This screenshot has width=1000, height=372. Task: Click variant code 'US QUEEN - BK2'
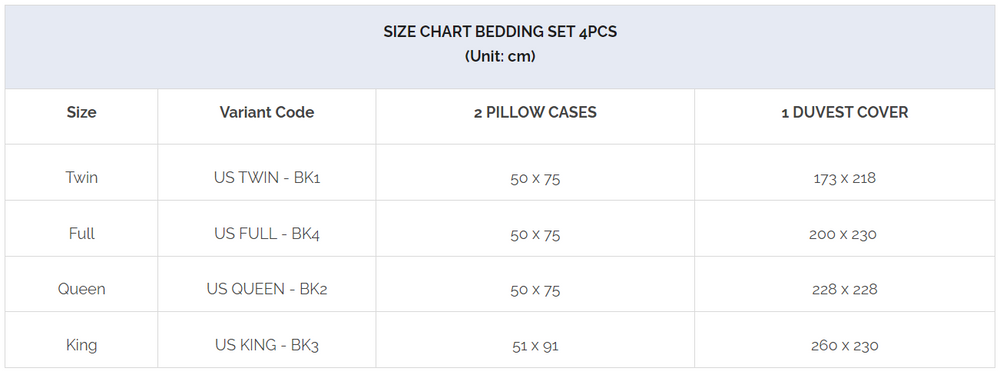click(267, 289)
